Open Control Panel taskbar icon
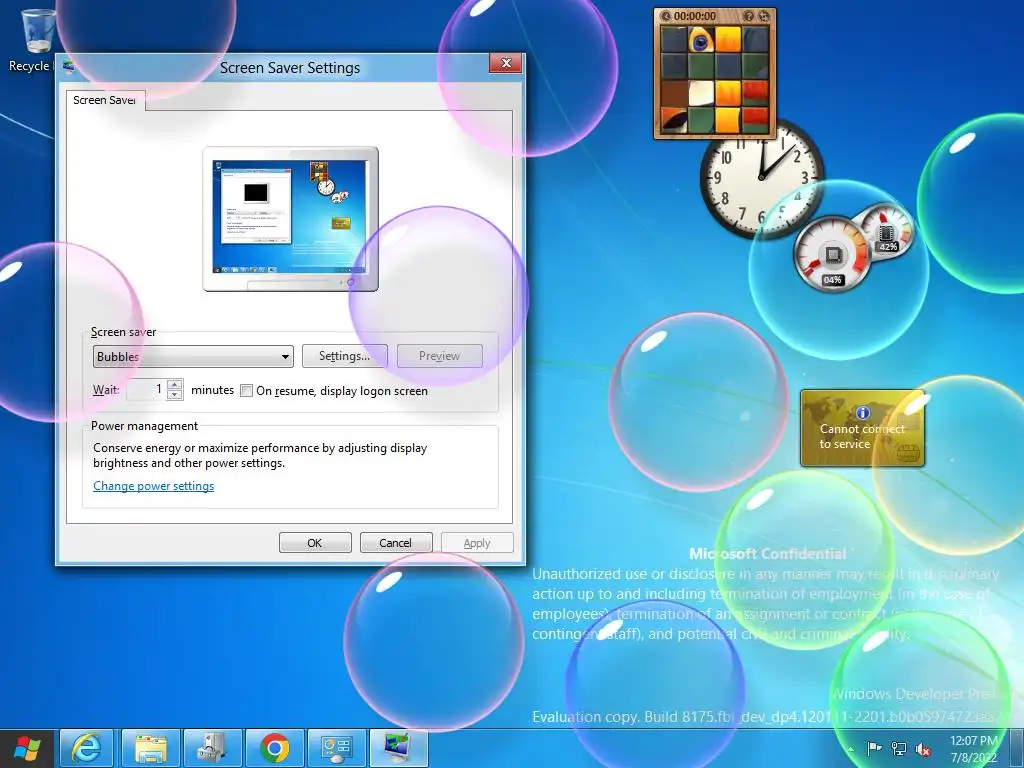Image resolution: width=1024 pixels, height=768 pixels. (337, 748)
